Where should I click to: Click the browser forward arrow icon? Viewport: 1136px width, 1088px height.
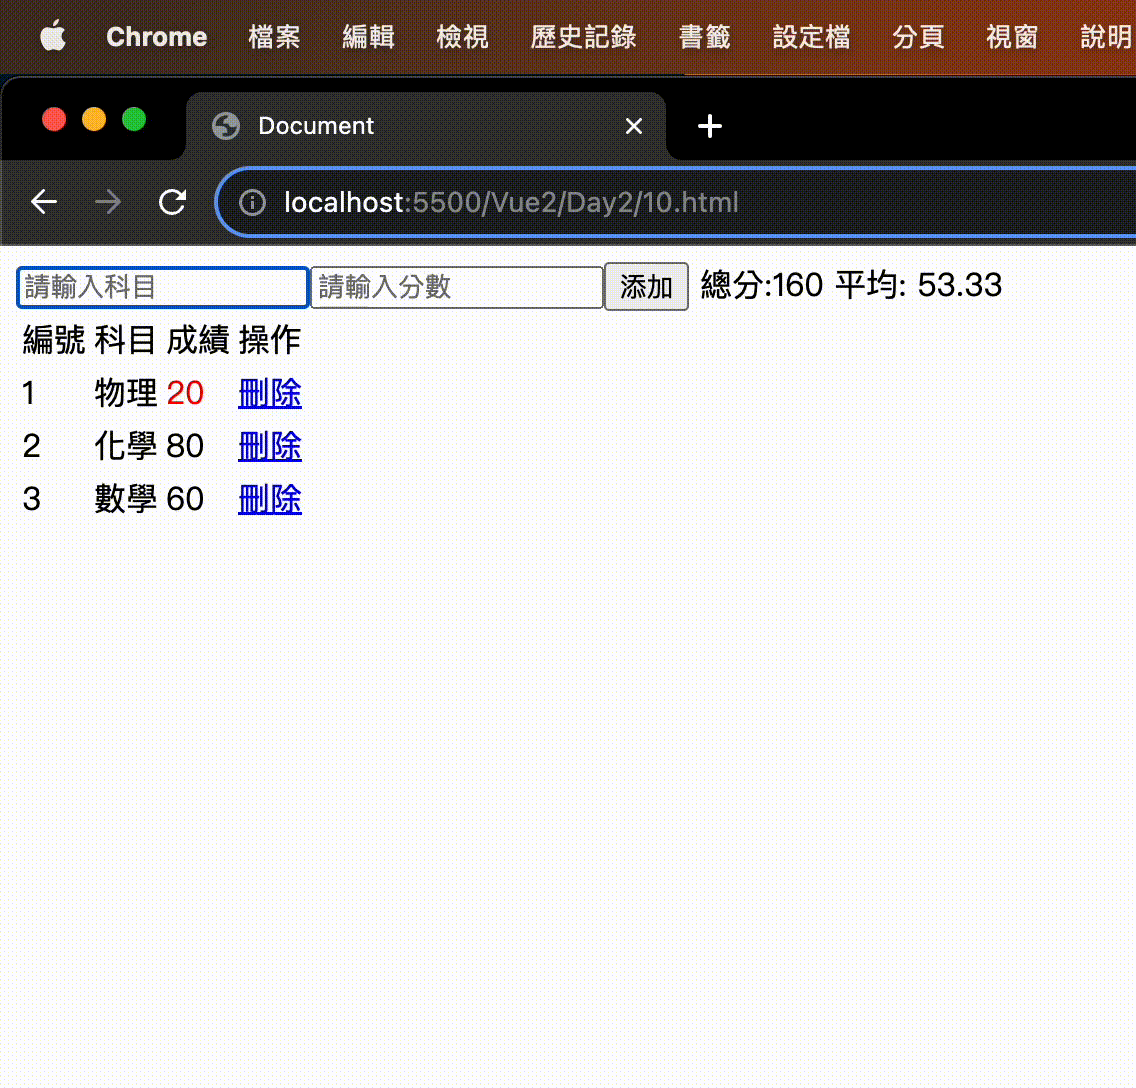[107, 202]
